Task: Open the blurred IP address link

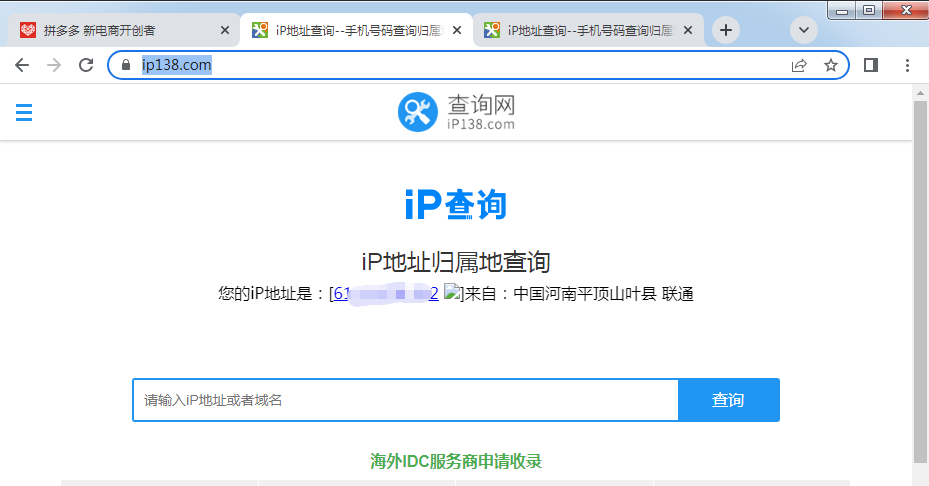Action: coord(386,293)
